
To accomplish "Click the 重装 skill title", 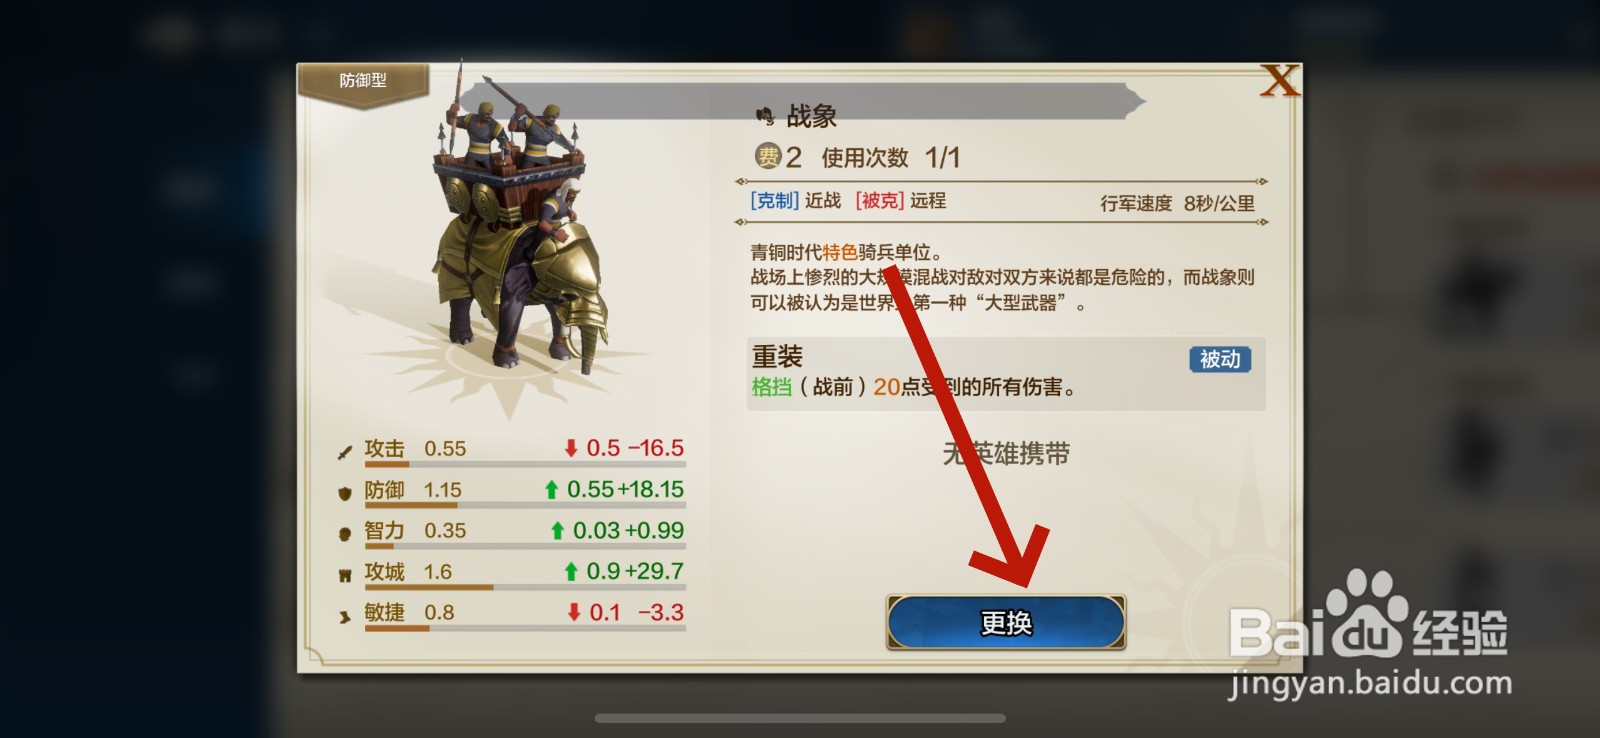I will pos(777,356).
